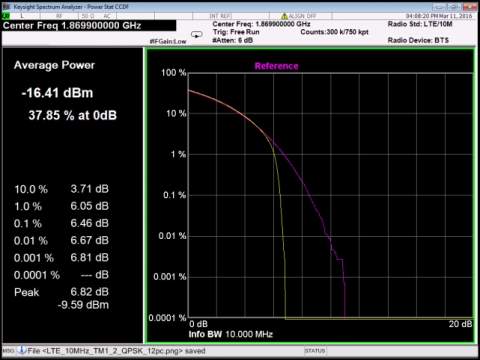This screenshot has width=480, height=360.
Task: Click the Keysight application icon in title bar
Action: [x=6, y=7]
